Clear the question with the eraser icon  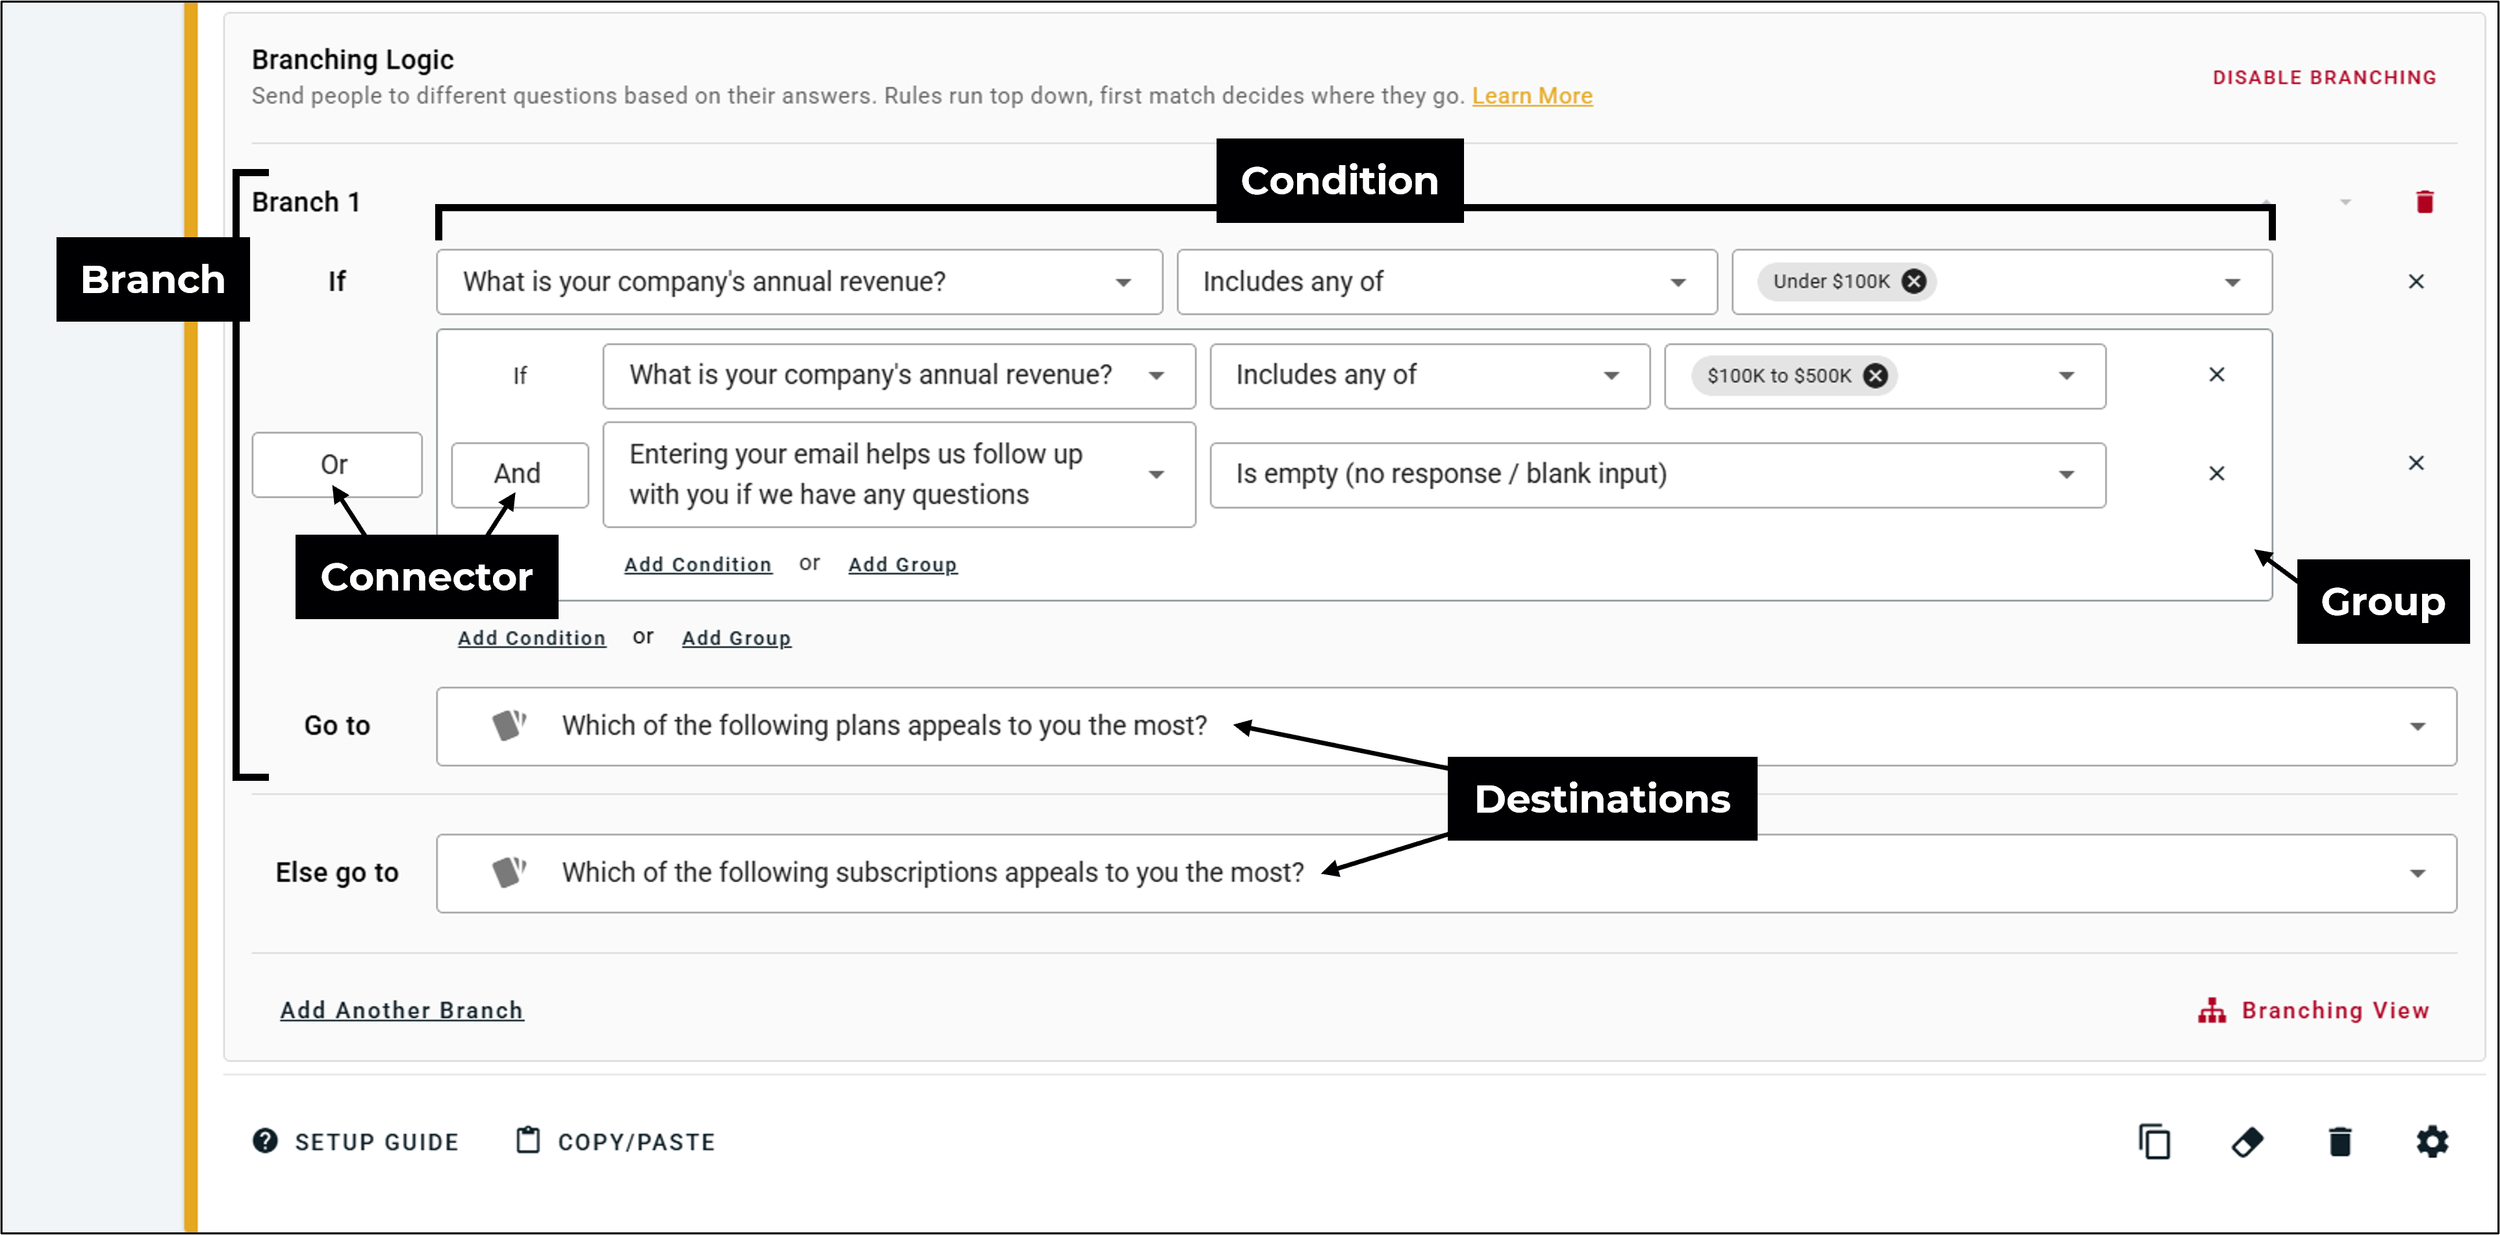(2247, 1141)
